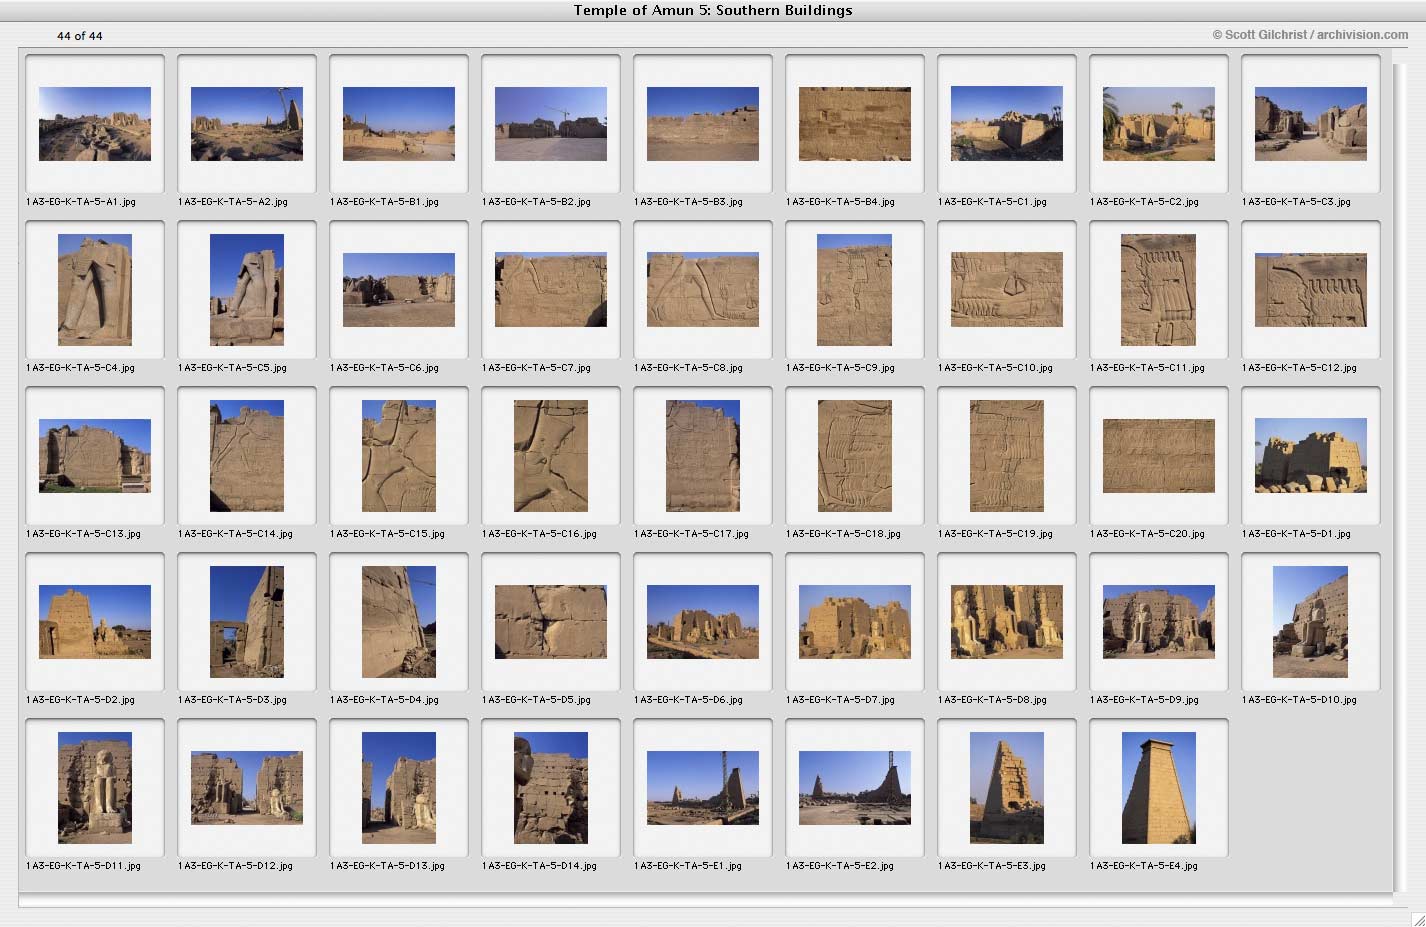Image resolution: width=1426 pixels, height=927 pixels.
Task: Select thumbnail 1A3-EG-K-TA-5-C10.jpg
Action: pyautogui.click(x=1007, y=290)
